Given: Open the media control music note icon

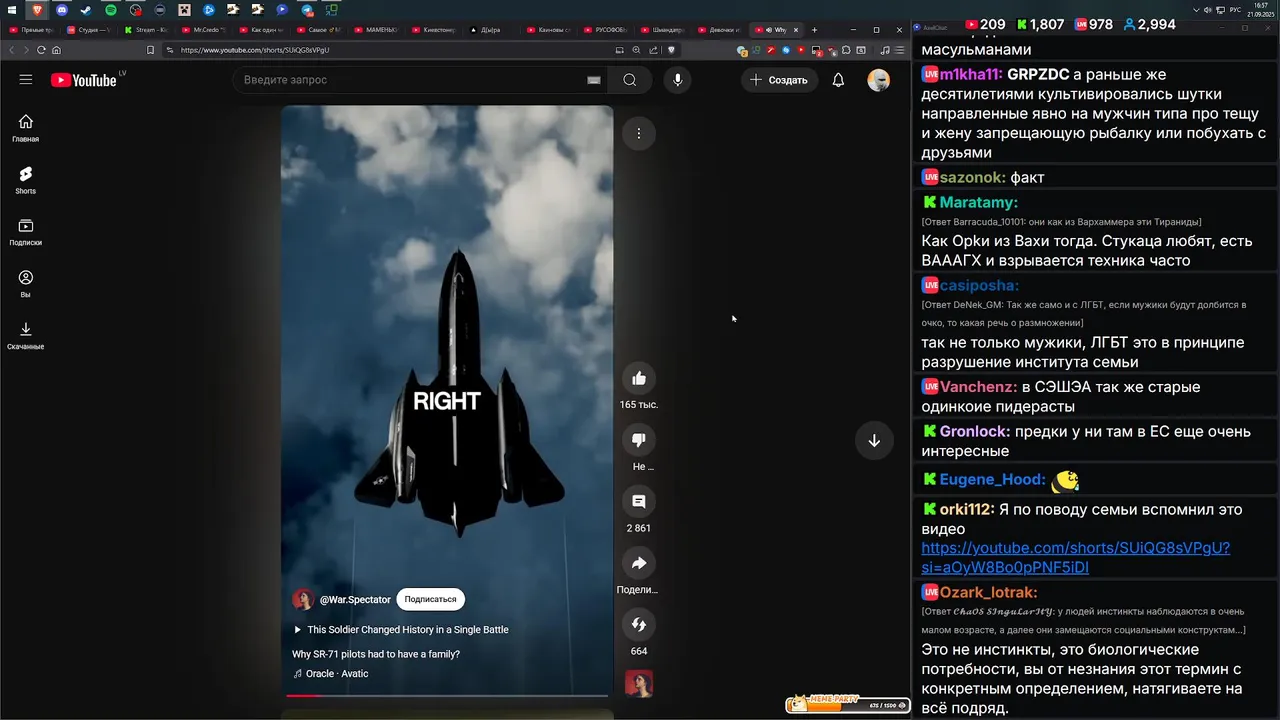Looking at the screenshot, I should point(884,50).
